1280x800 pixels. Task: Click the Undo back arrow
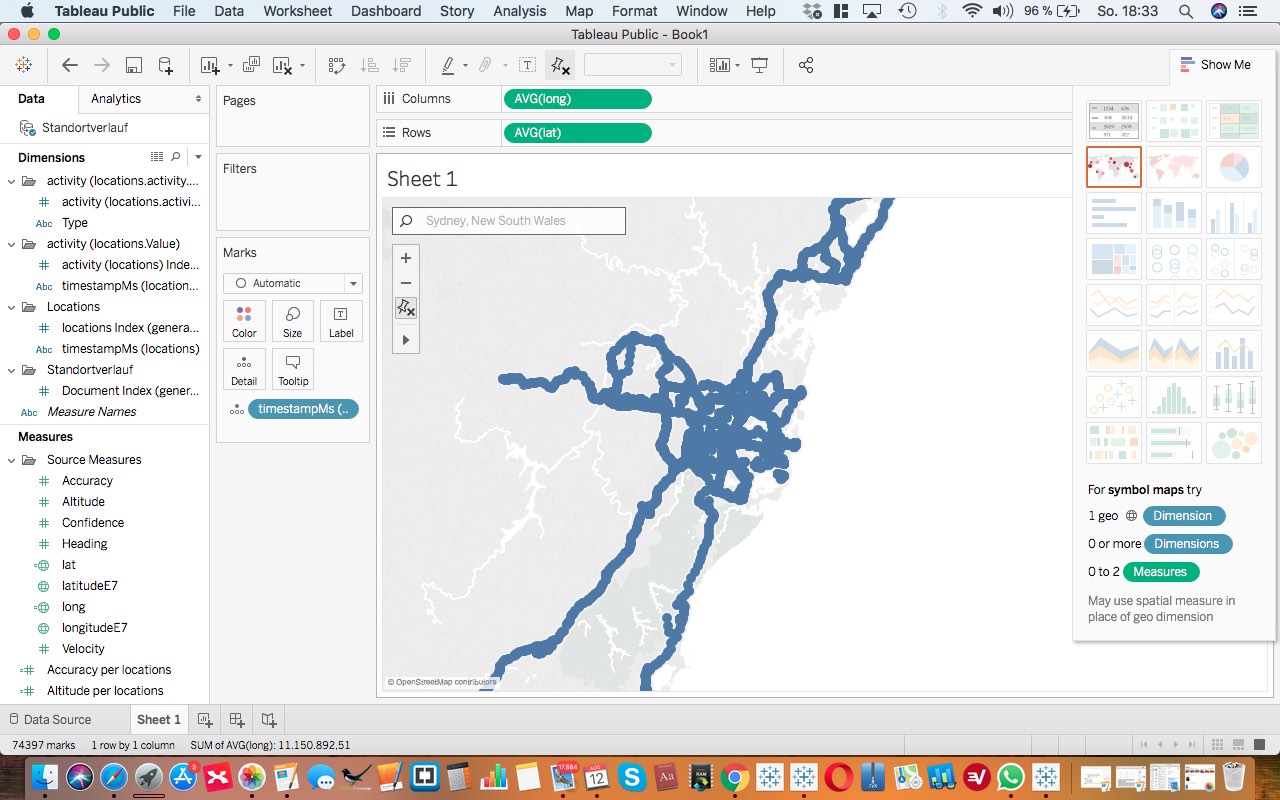pyautogui.click(x=69, y=65)
